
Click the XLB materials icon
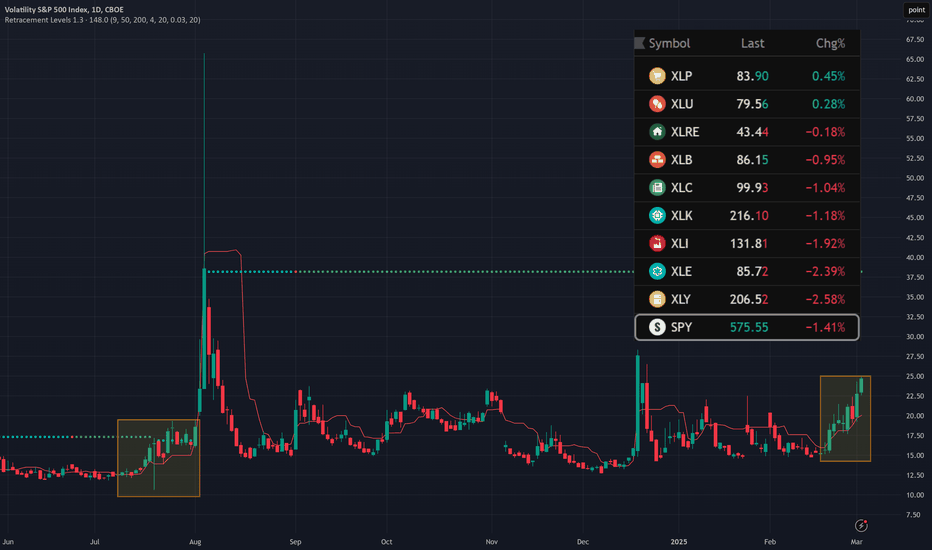(x=657, y=160)
